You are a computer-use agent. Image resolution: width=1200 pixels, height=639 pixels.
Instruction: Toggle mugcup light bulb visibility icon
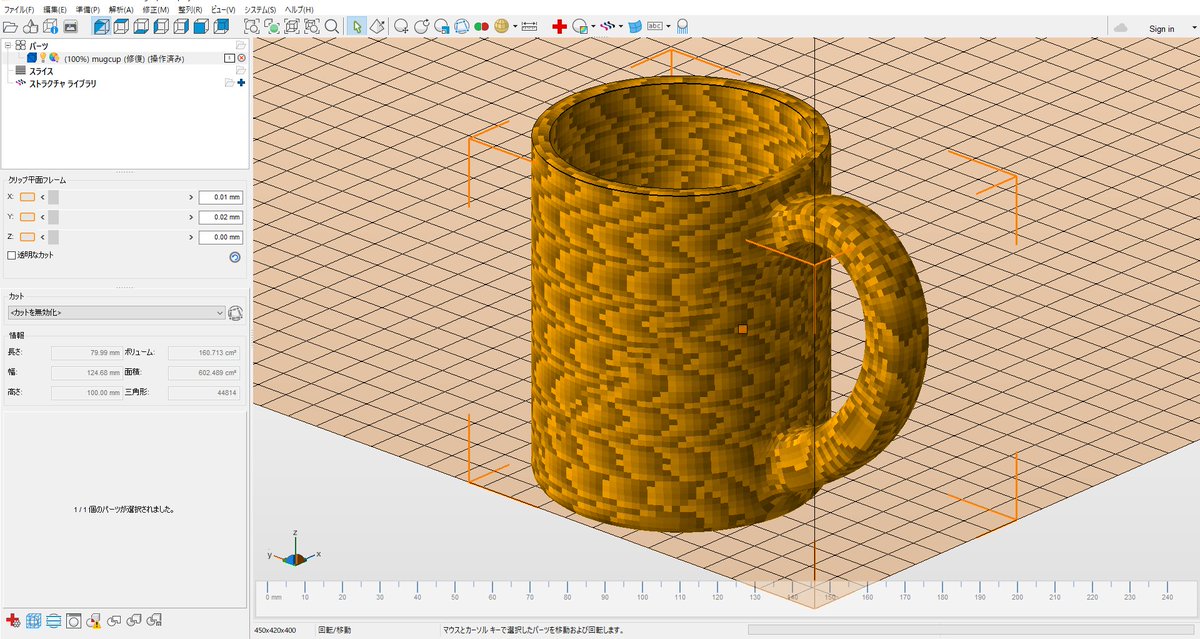[42, 58]
